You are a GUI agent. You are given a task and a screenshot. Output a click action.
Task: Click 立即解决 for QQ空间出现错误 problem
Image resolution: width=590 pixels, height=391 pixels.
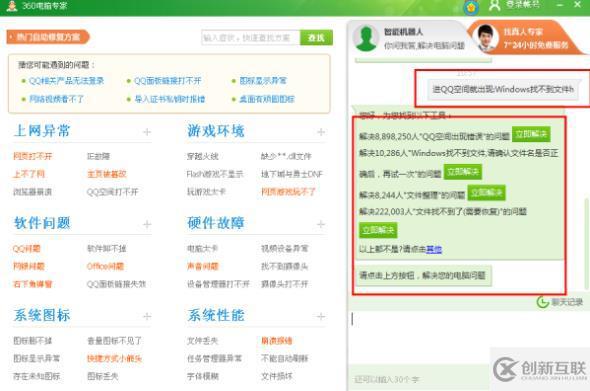coord(531,134)
